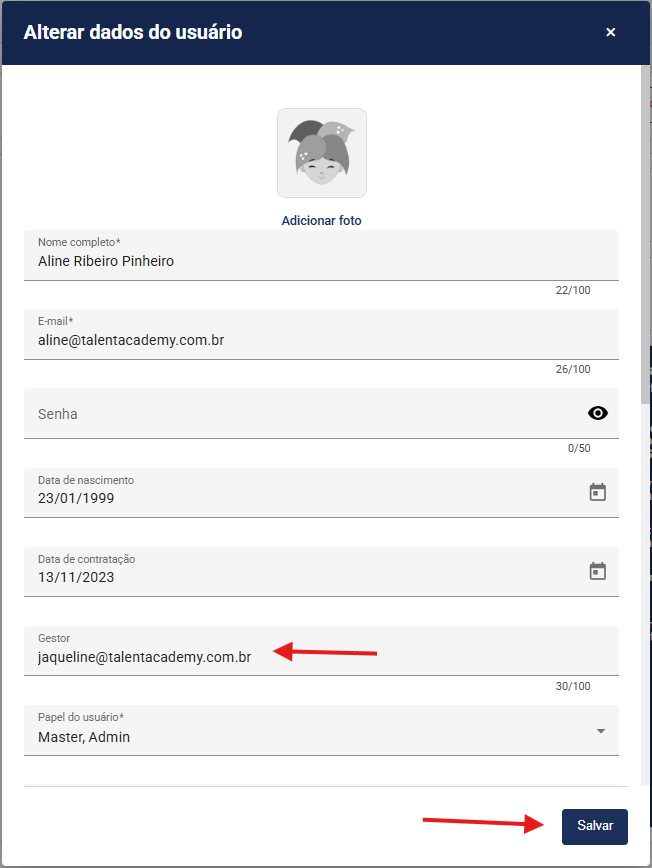Click into the E-mail field
The height and width of the screenshot is (868, 652).
point(300,340)
